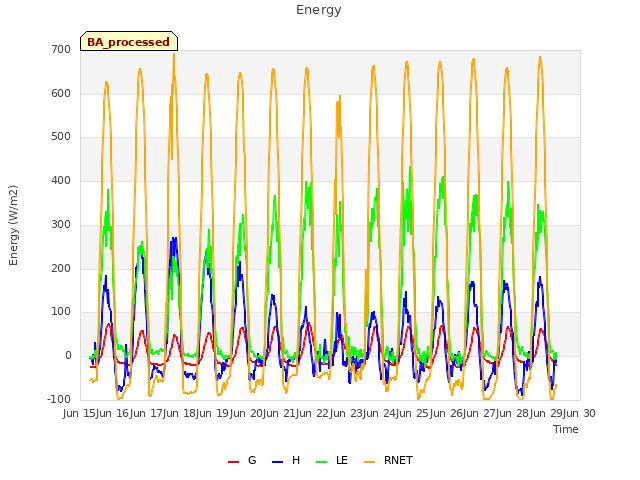Click the 100 y-axis tick label

61,311
